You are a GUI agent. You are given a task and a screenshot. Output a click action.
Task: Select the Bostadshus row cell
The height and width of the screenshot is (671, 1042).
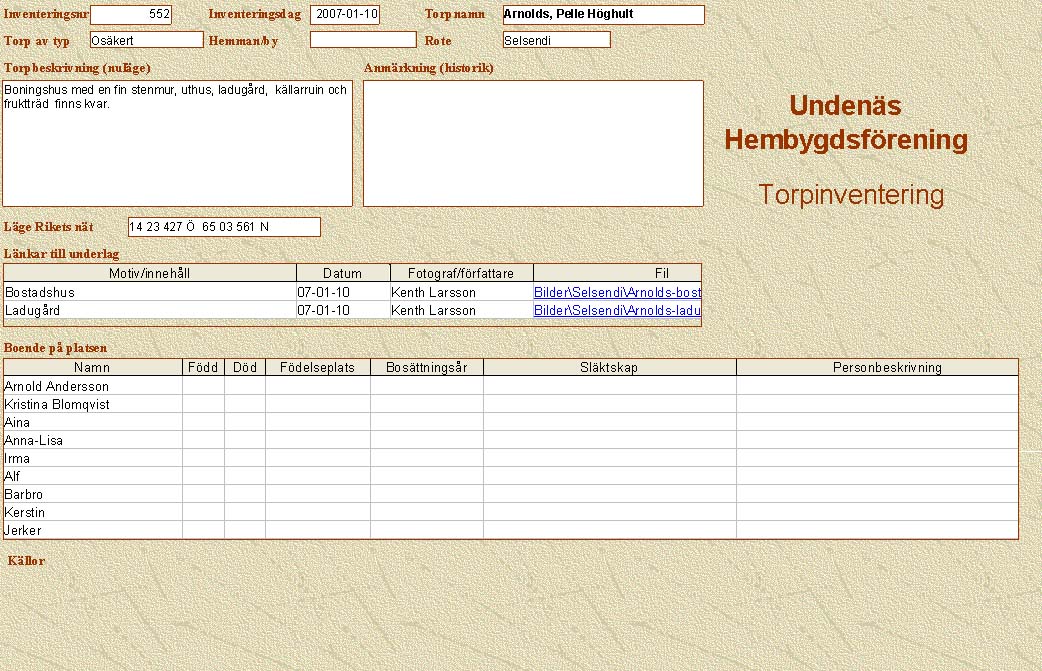150,293
